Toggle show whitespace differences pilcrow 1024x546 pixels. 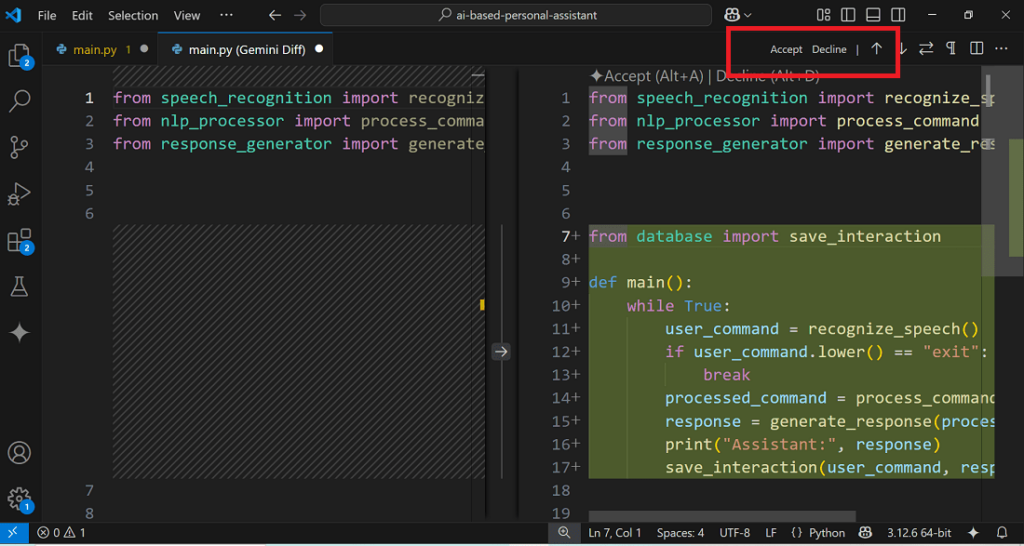pos(951,49)
